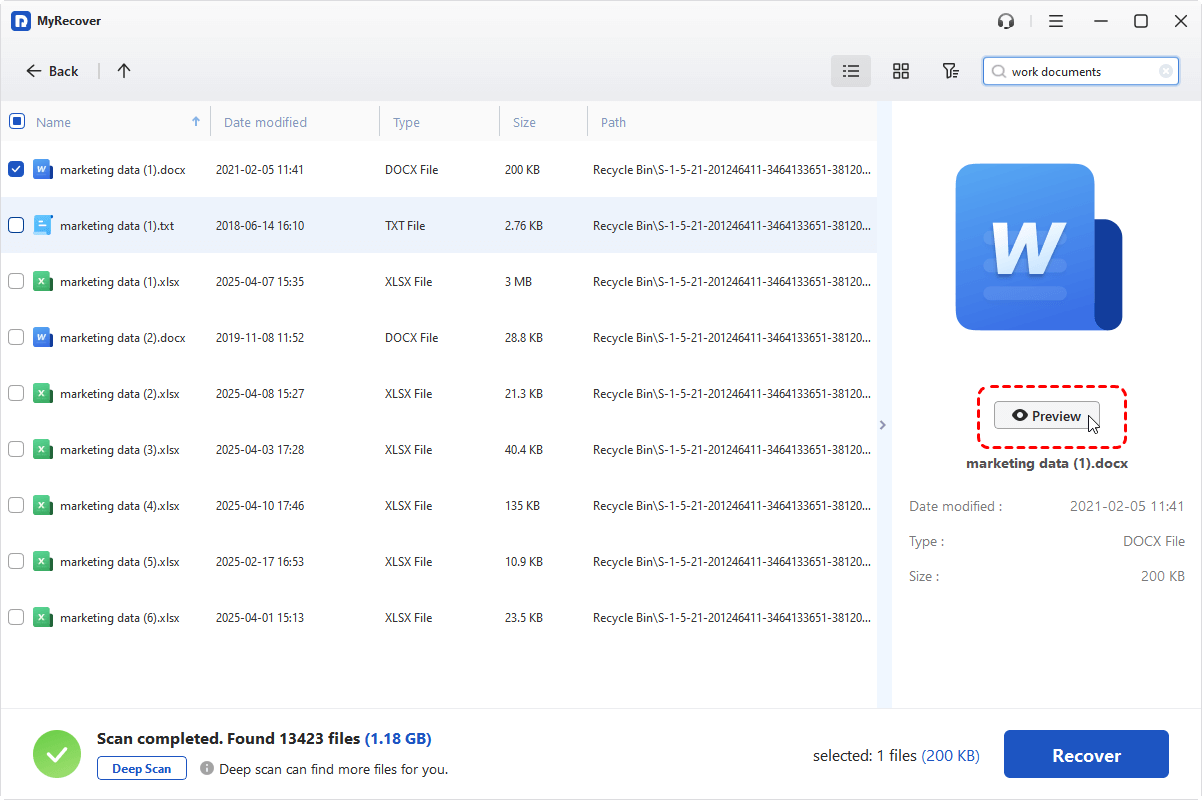Sort list by Size column header
1202x800 pixels.
[524, 122]
